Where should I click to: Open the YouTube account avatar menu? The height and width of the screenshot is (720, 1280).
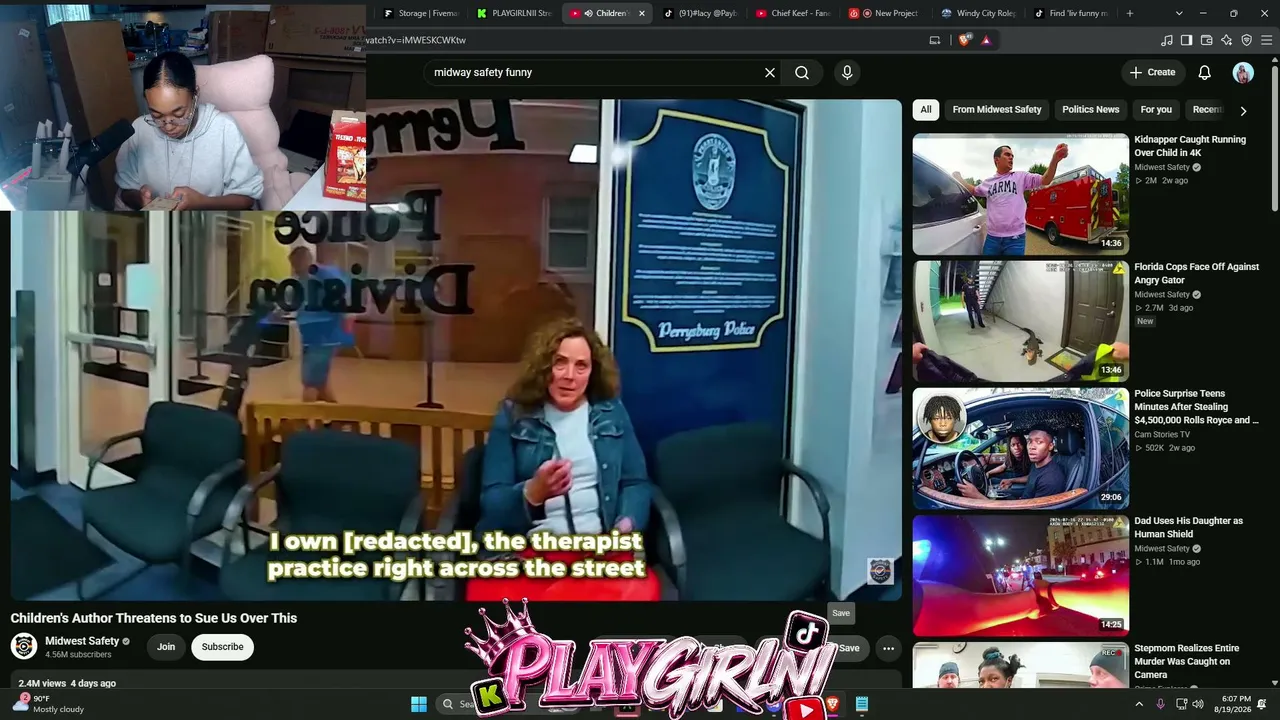tap(1243, 72)
